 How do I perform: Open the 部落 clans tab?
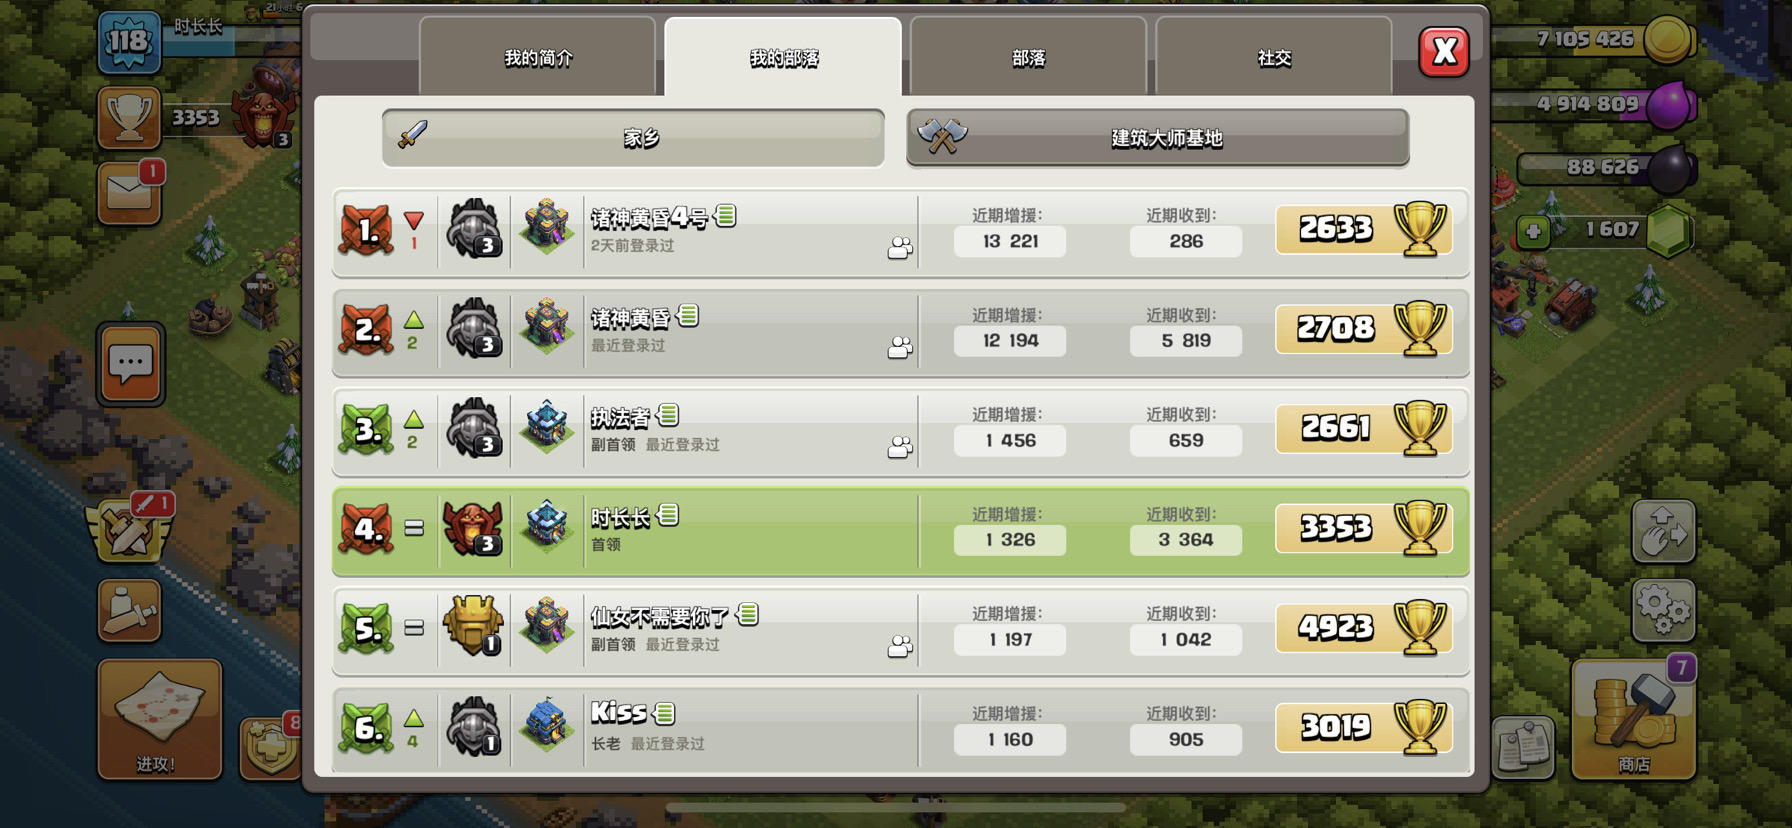(x=1028, y=57)
